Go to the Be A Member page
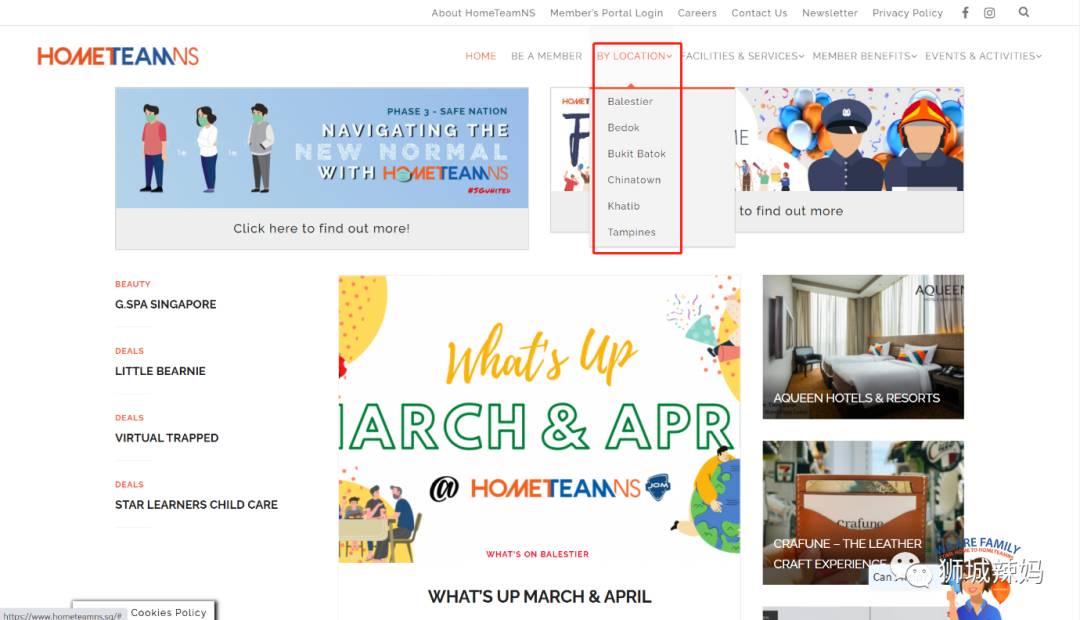 pos(546,56)
